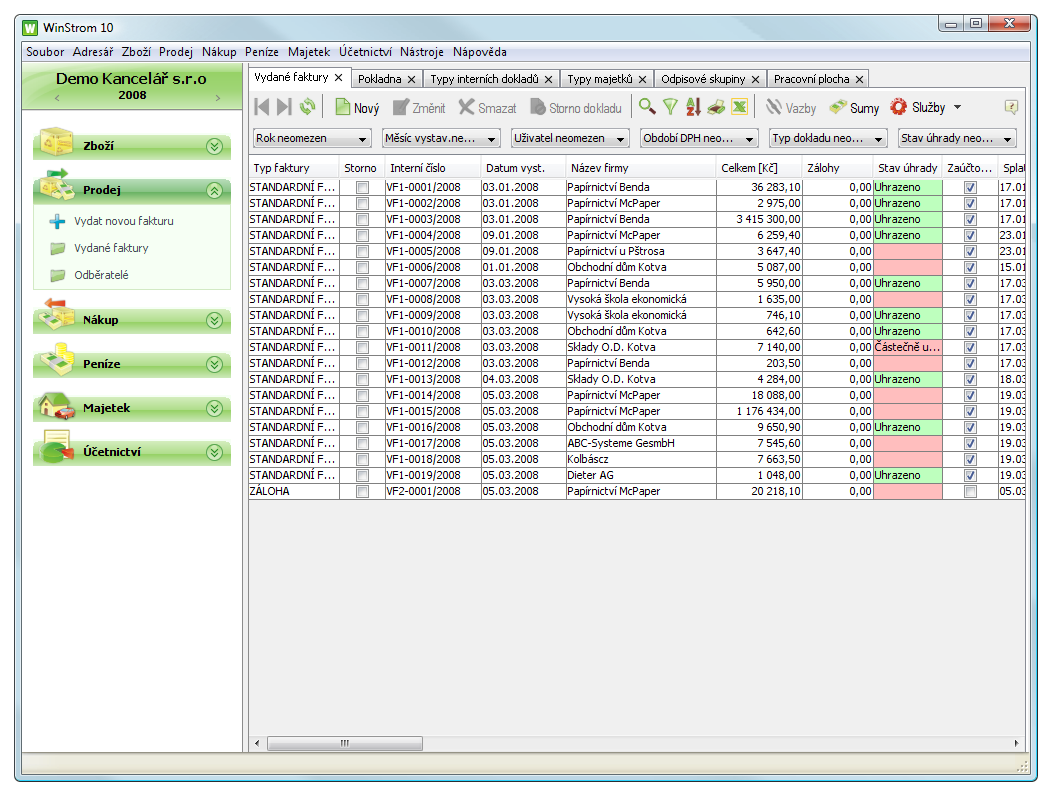Select Vydat novou fakturu in the sidebar
The image size is (1056, 800).
click(x=124, y=221)
